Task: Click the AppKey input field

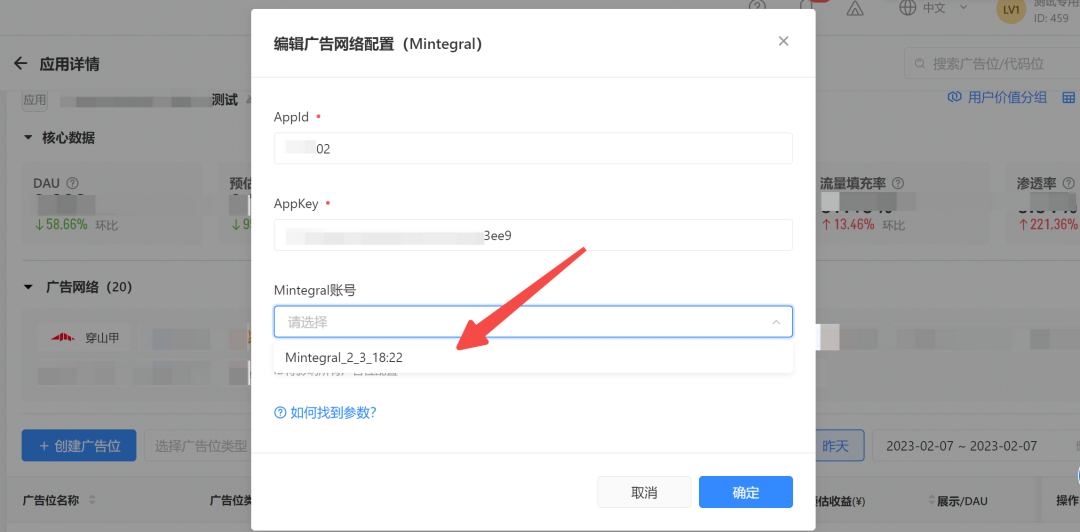Action: point(533,235)
